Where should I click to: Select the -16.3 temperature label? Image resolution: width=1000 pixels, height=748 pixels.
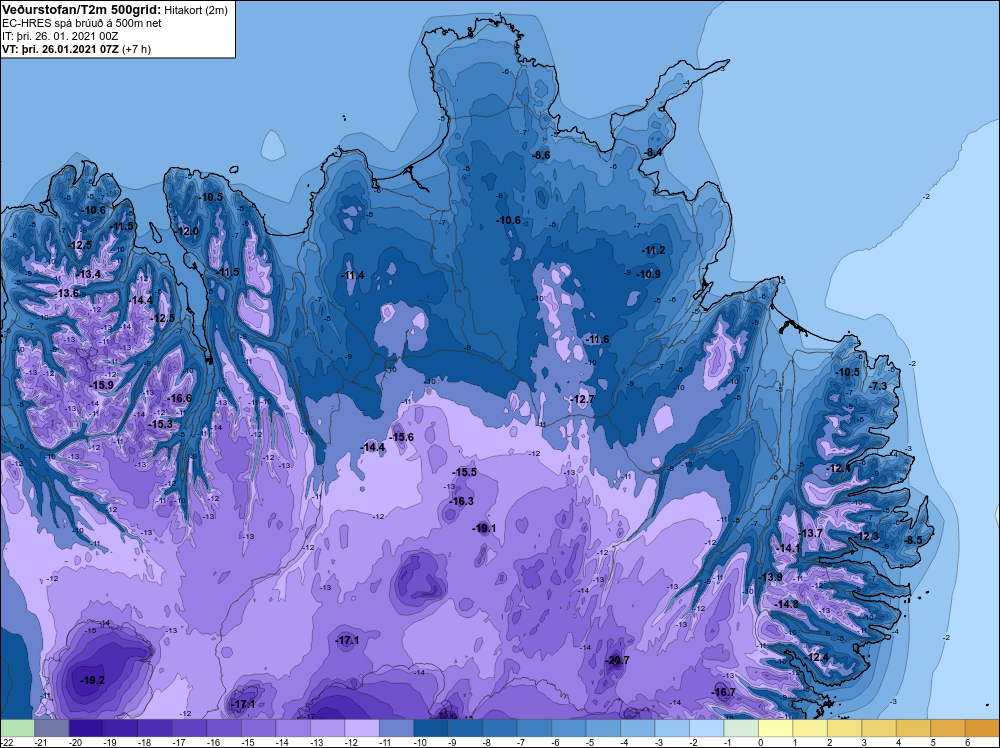[x=461, y=501]
